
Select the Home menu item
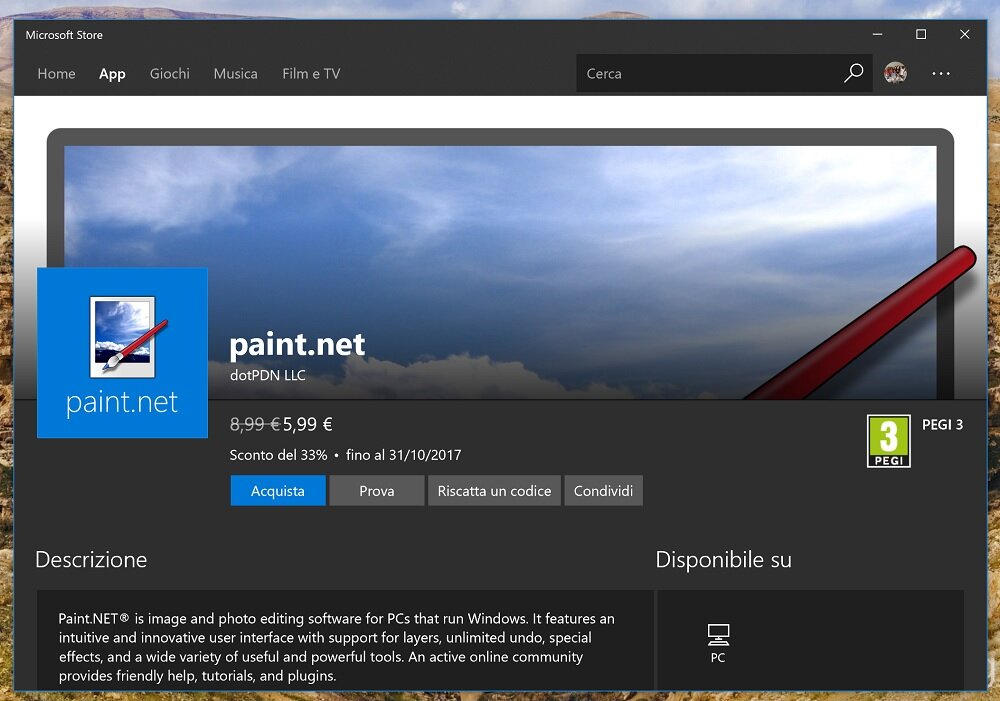pos(56,73)
